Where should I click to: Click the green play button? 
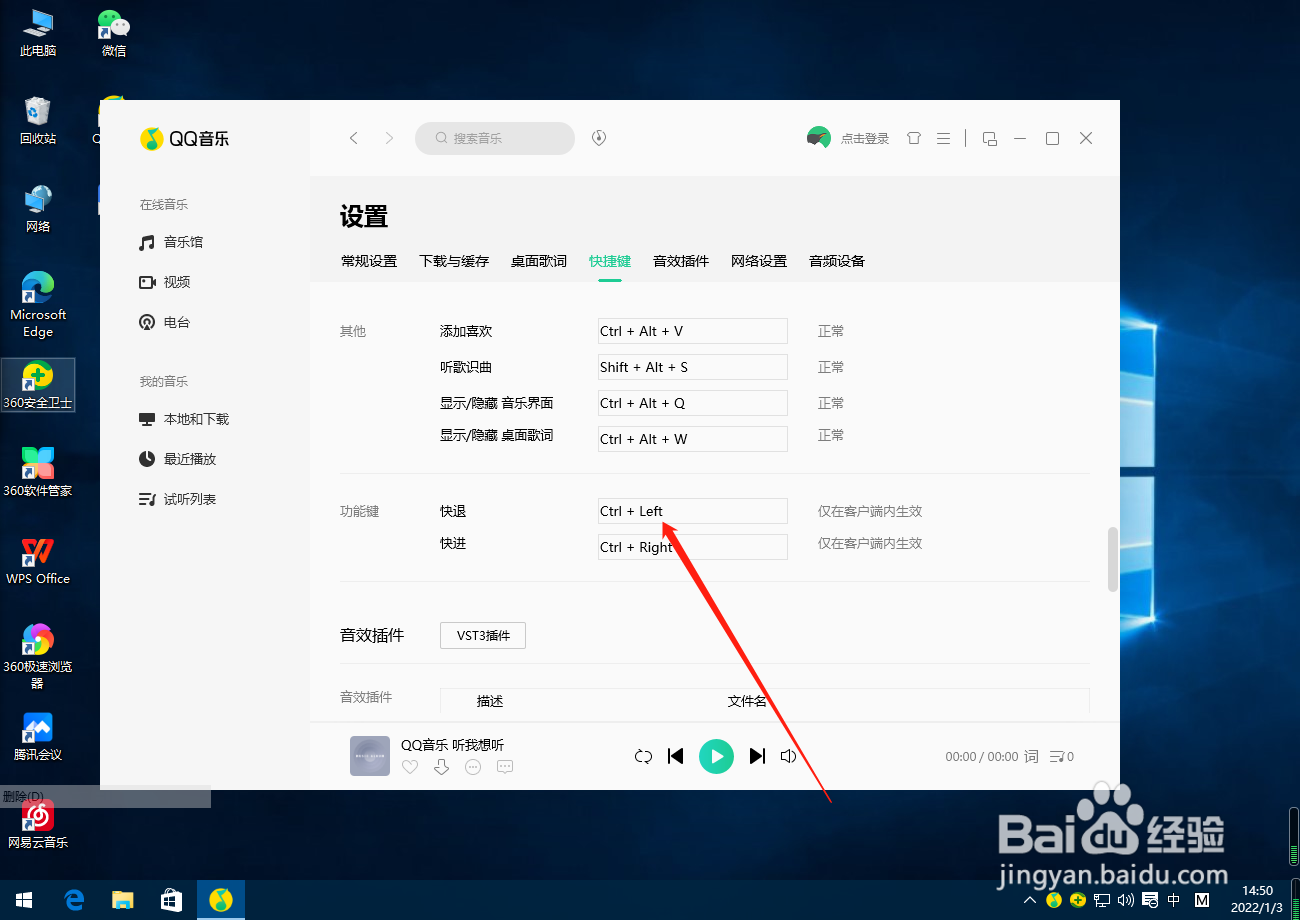point(716,756)
